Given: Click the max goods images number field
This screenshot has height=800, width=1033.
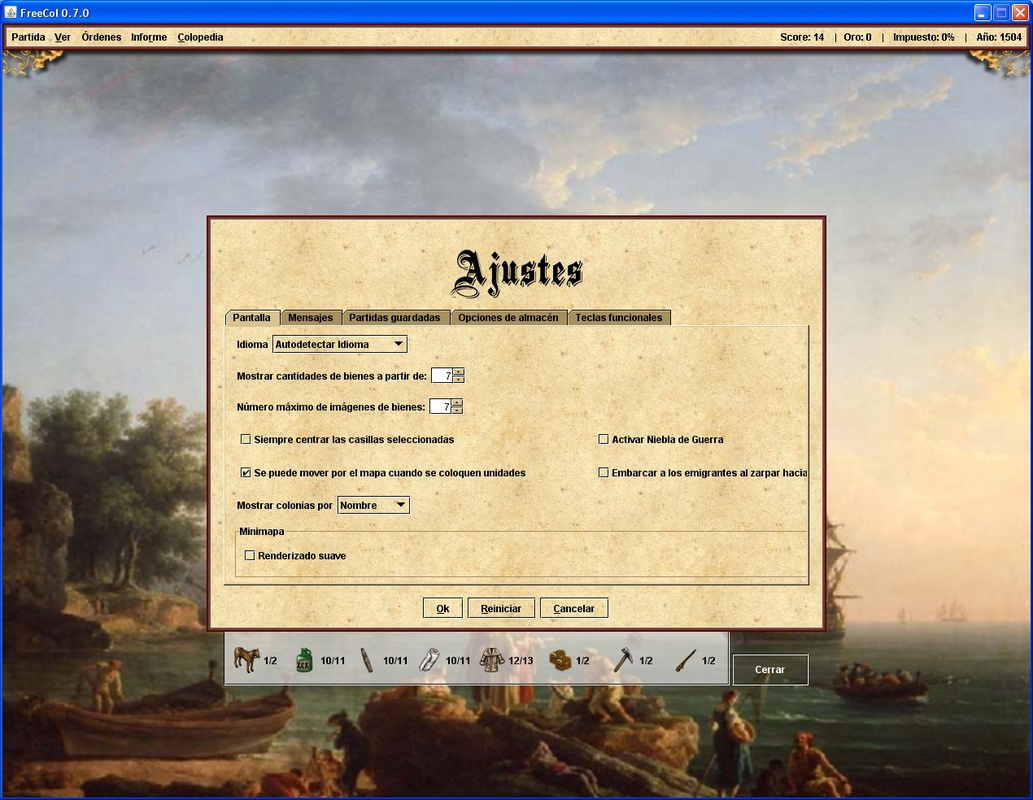Looking at the screenshot, I should click(x=440, y=407).
